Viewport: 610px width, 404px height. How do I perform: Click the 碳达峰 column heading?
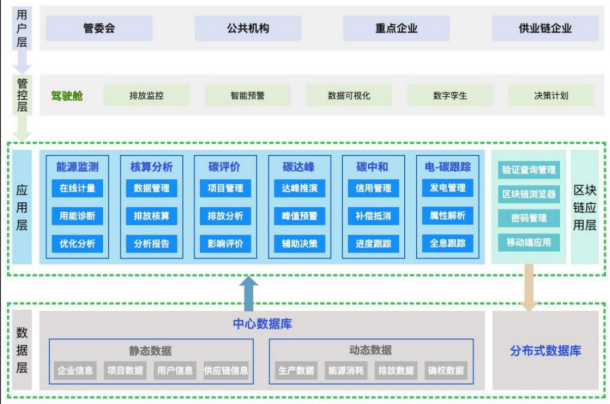click(298, 167)
